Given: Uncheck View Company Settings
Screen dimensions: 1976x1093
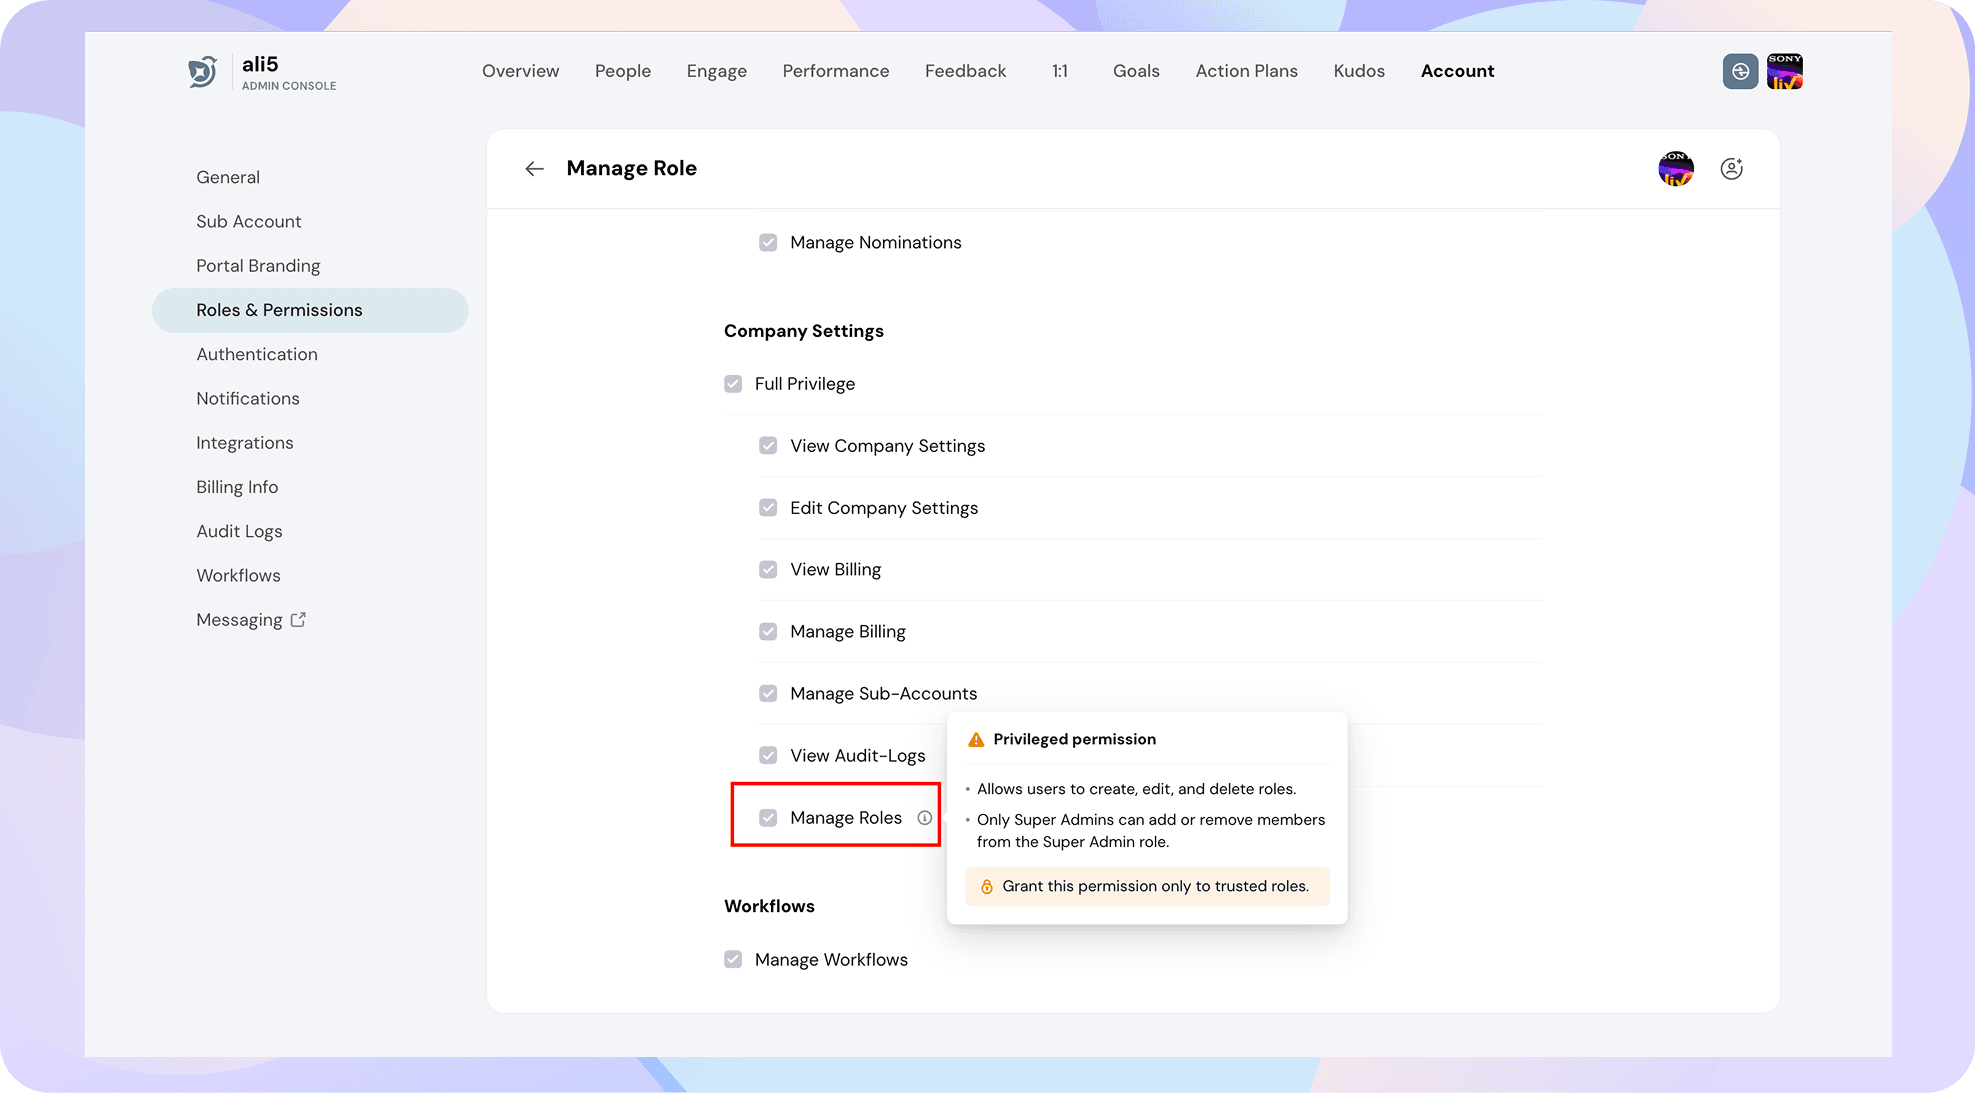Looking at the screenshot, I should (768, 446).
